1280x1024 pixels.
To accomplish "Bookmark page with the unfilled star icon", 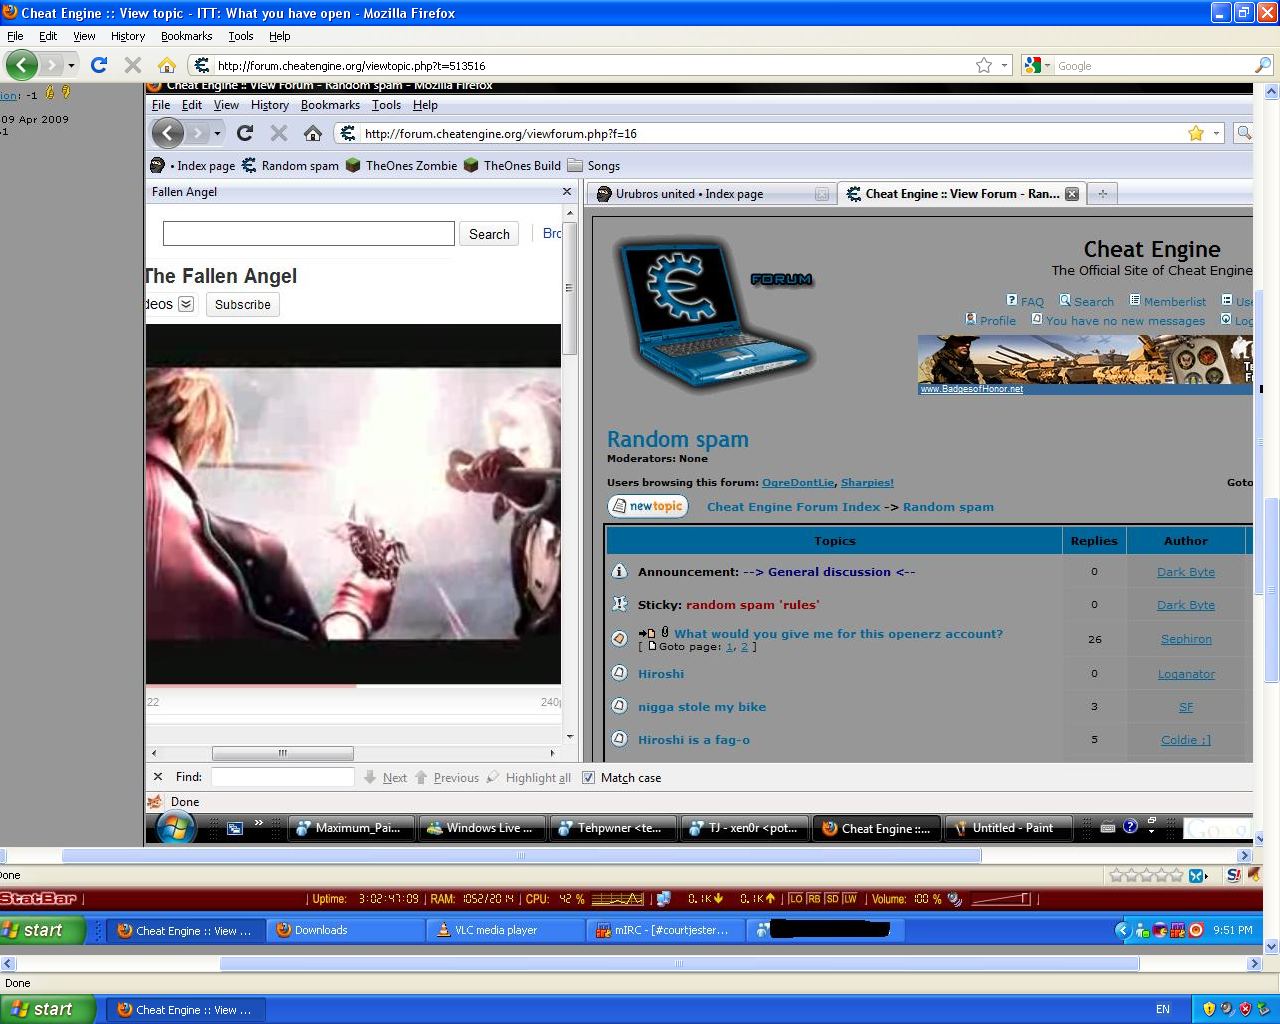I will pyautogui.click(x=984, y=65).
